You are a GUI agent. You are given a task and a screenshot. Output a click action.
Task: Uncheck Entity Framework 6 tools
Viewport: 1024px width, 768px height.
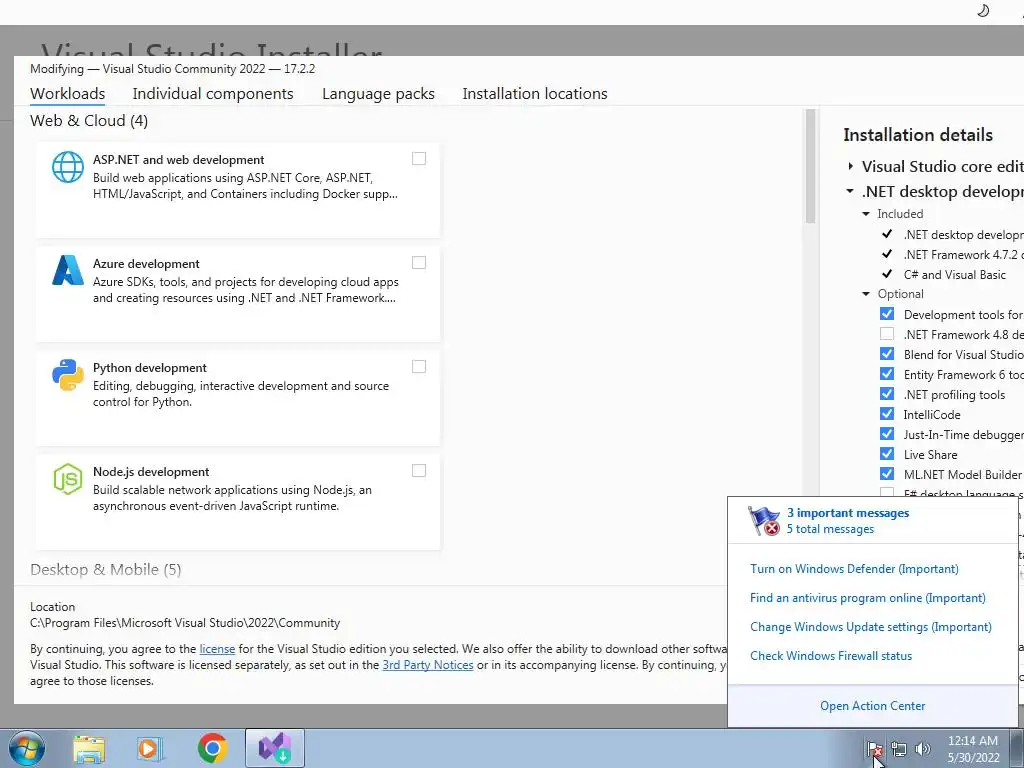(x=887, y=374)
